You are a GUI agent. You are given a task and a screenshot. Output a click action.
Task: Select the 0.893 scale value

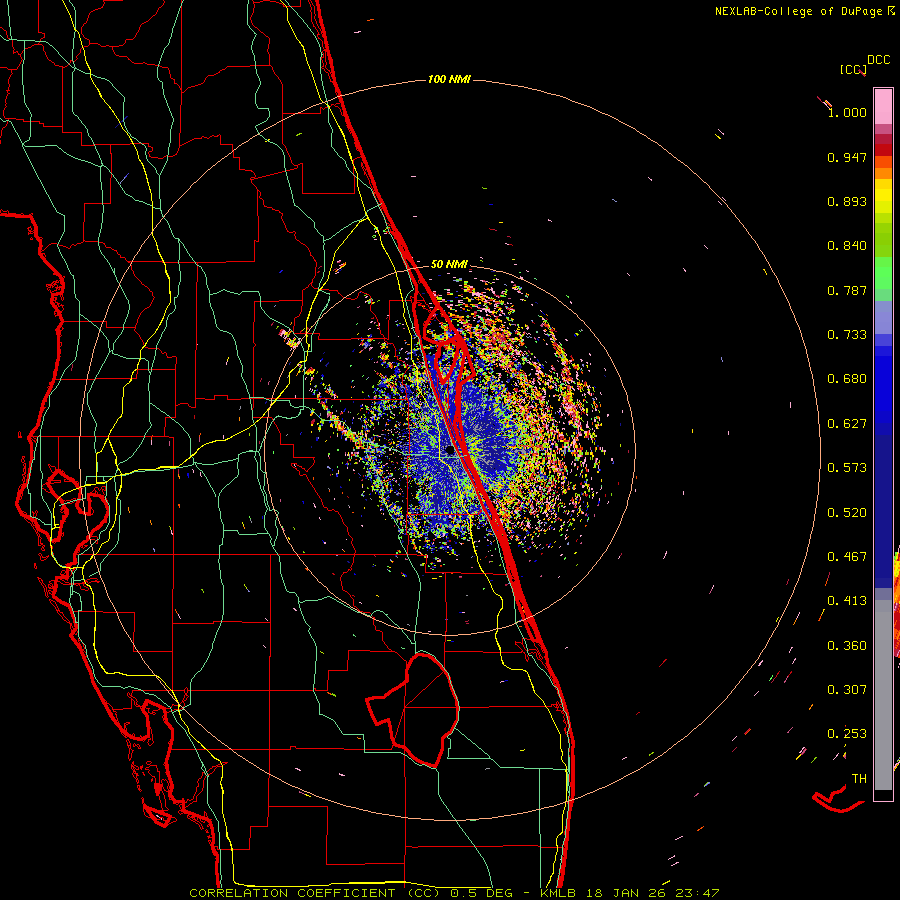click(x=847, y=201)
